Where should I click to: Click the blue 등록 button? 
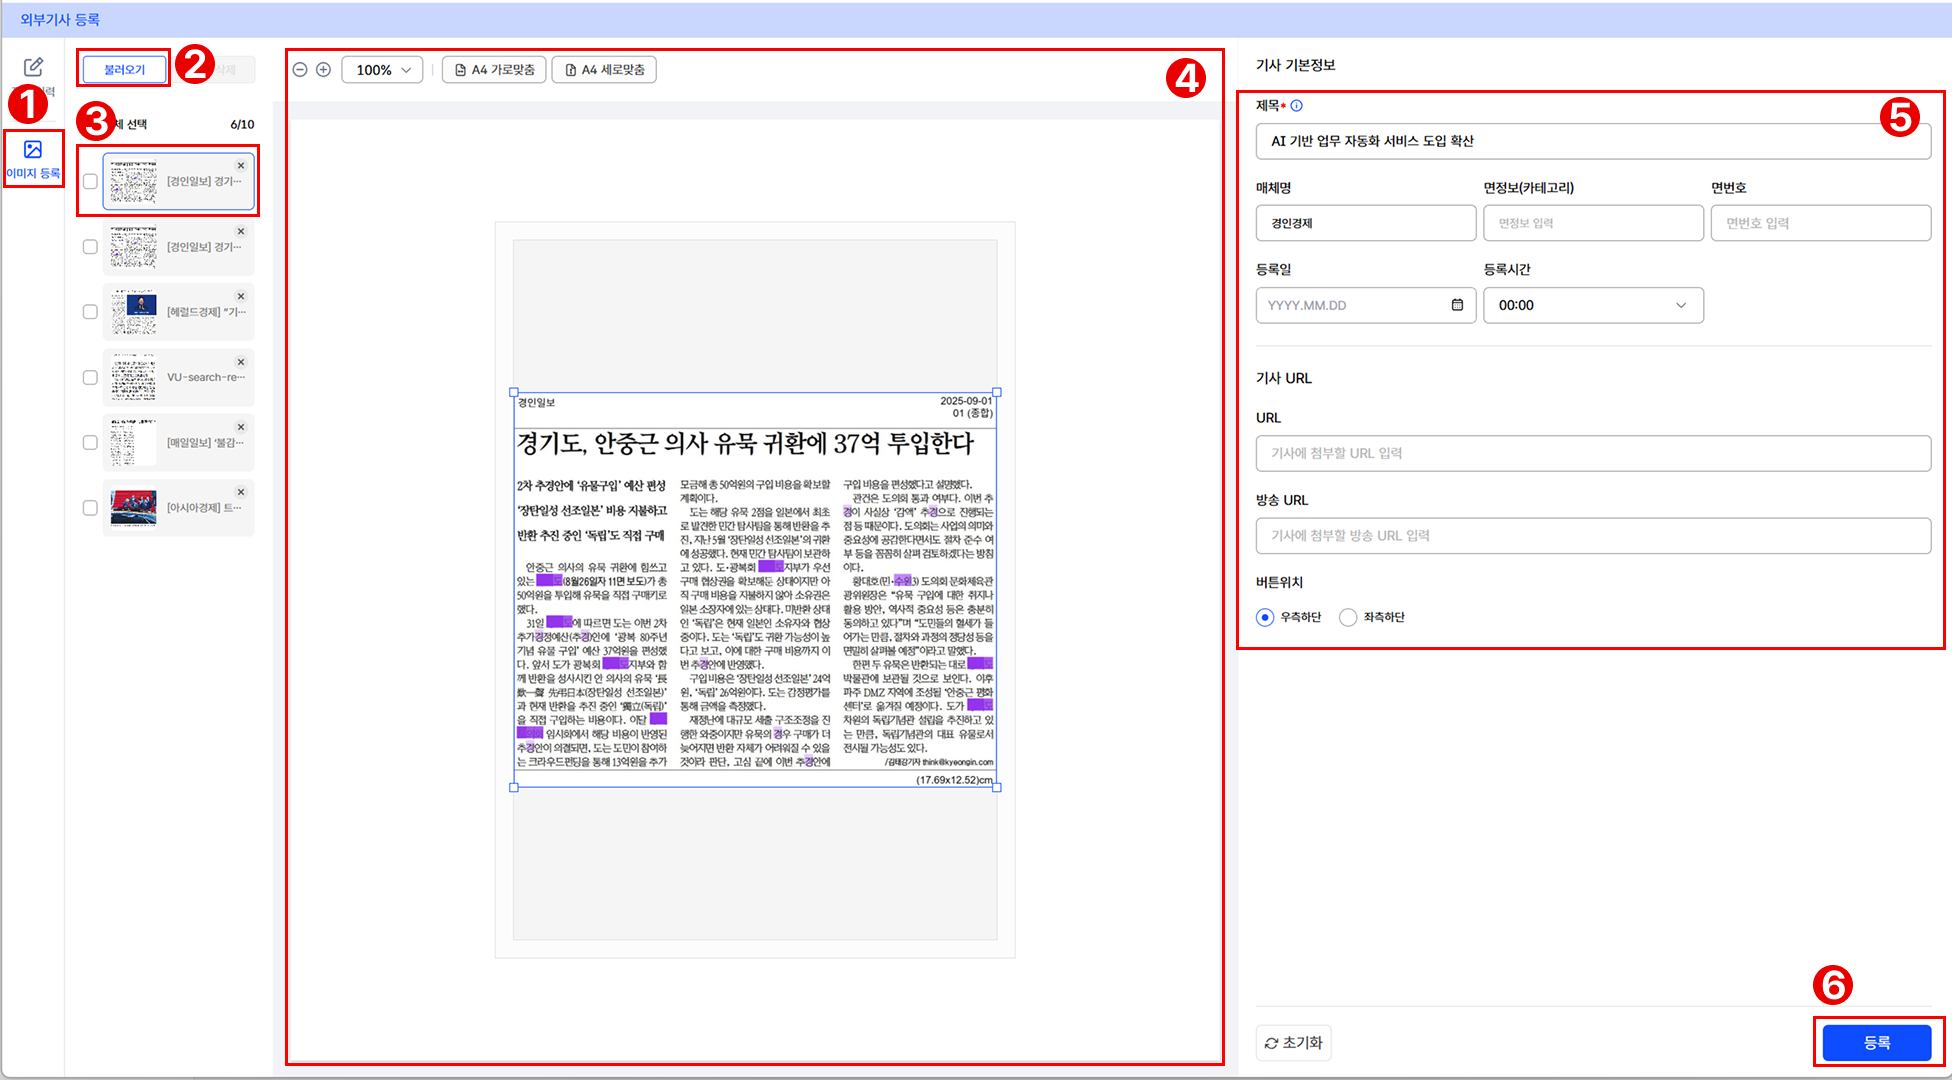(1877, 1043)
